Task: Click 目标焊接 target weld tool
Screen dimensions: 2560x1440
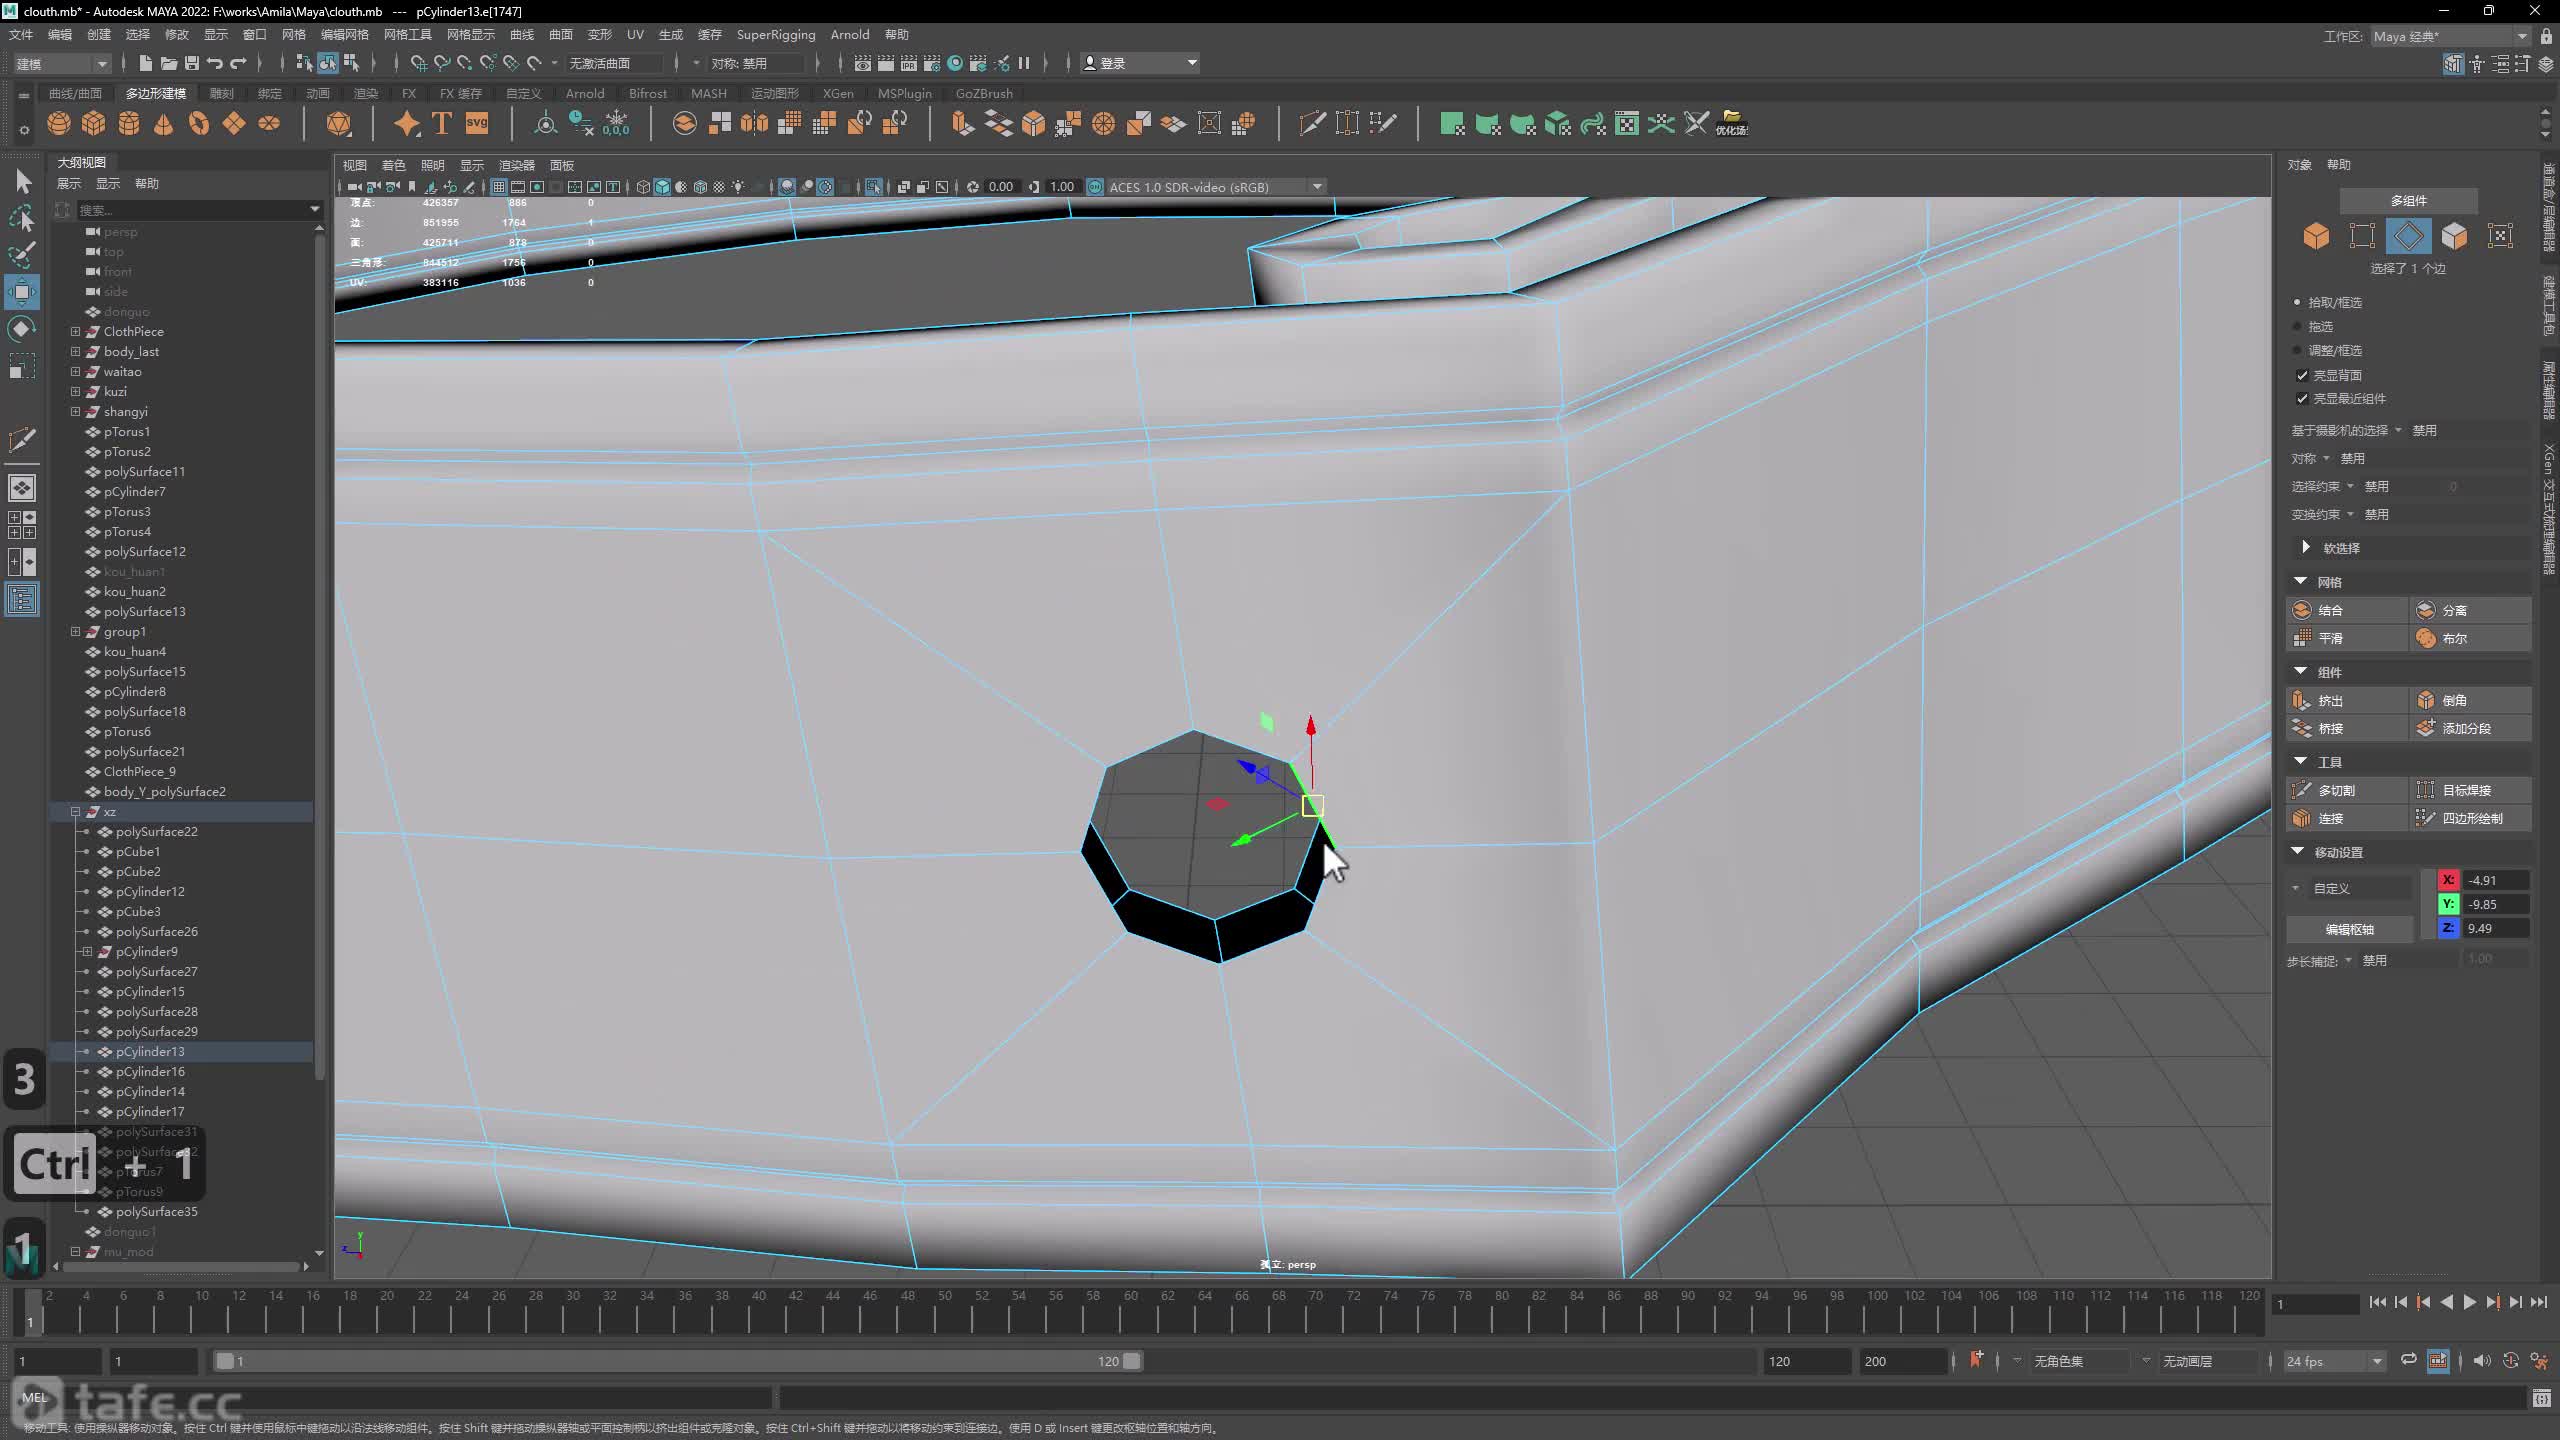Action: pos(2471,790)
